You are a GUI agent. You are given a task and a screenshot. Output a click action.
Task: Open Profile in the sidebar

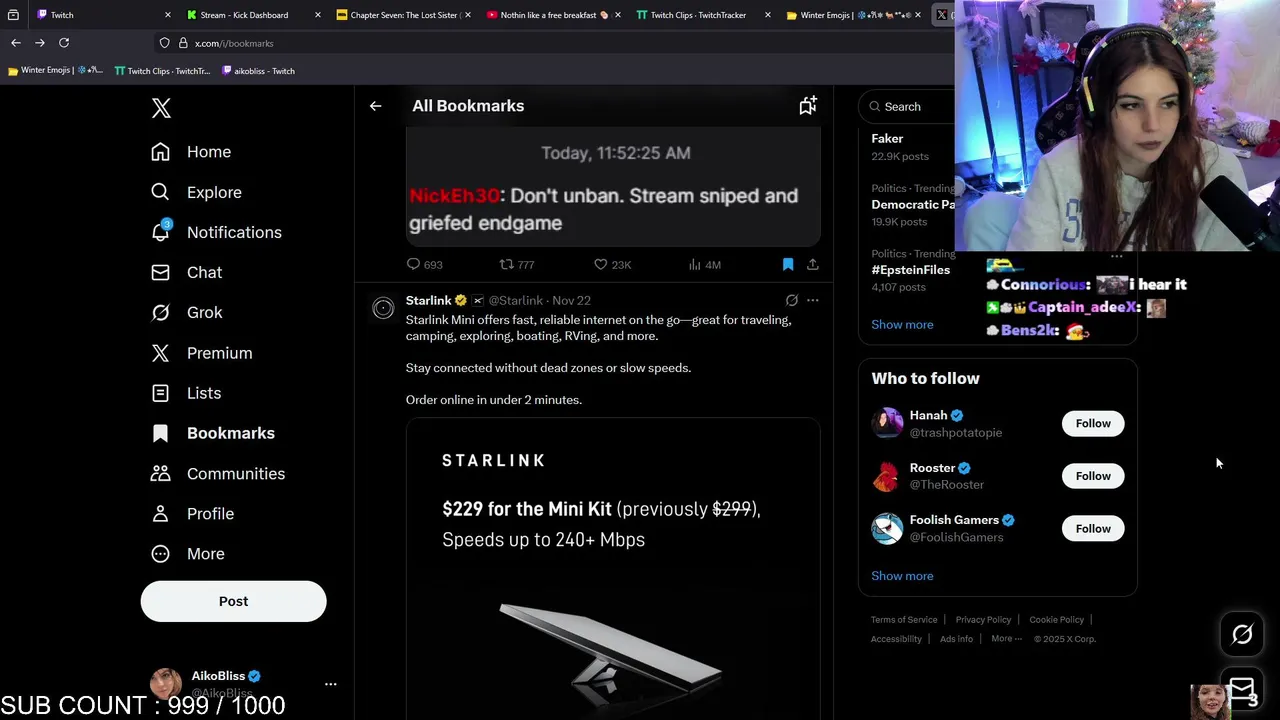point(192,513)
